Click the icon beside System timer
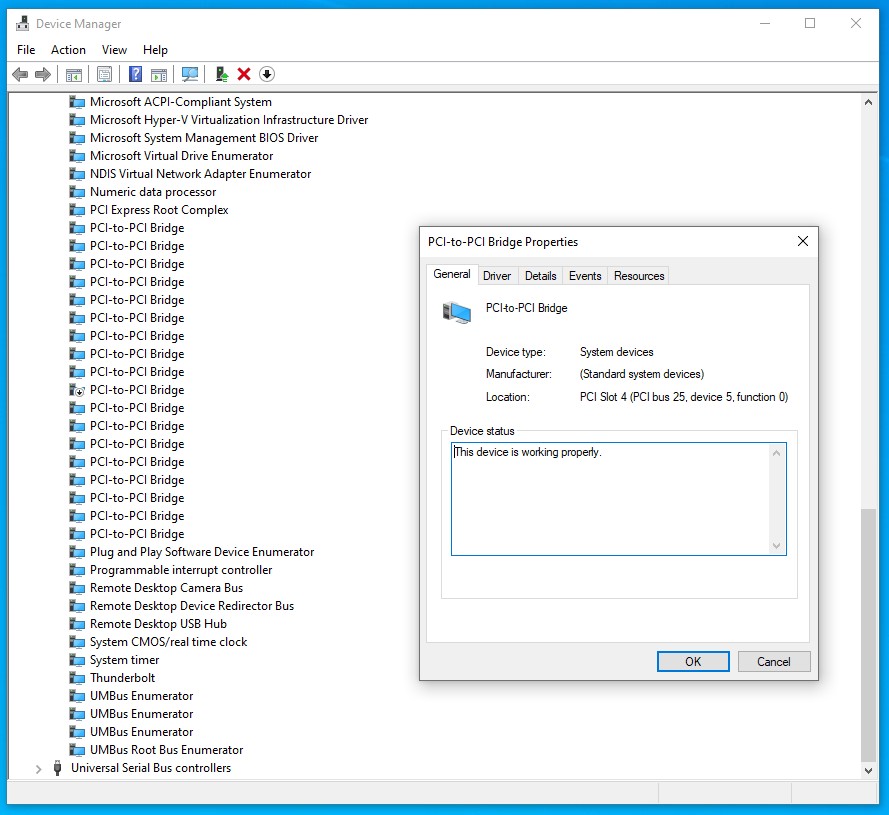889x815 pixels. [77, 660]
